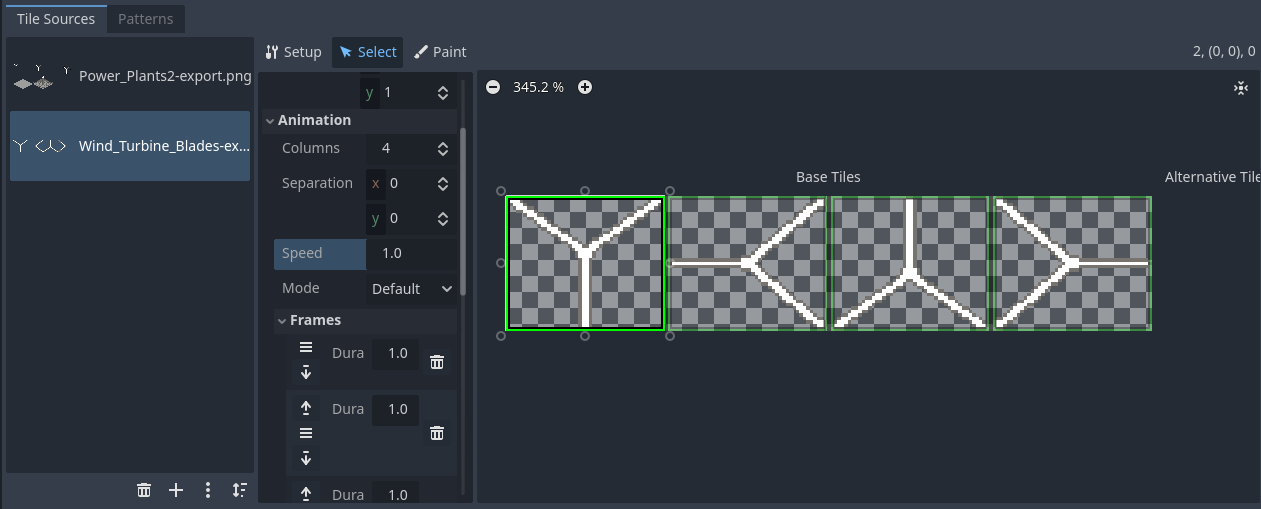Edit the third frame's duration field
Viewport: 1261px width, 509px height.
click(x=396, y=493)
